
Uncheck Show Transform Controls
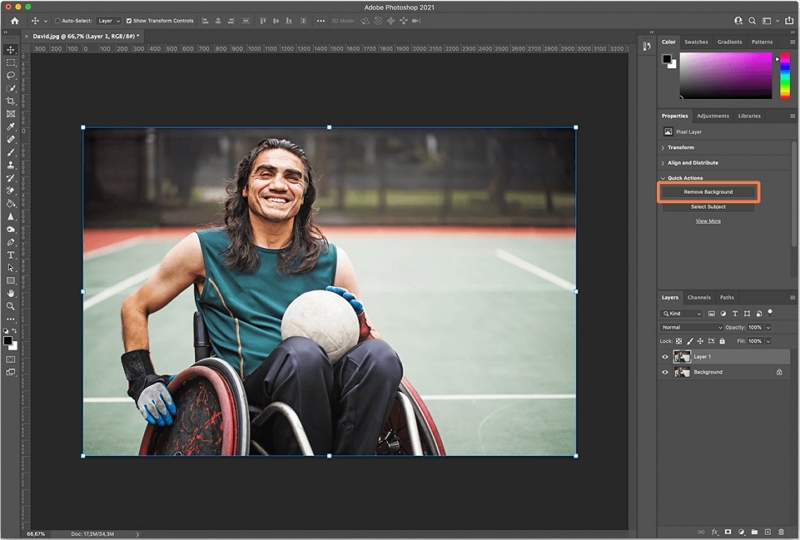pyautogui.click(x=129, y=20)
